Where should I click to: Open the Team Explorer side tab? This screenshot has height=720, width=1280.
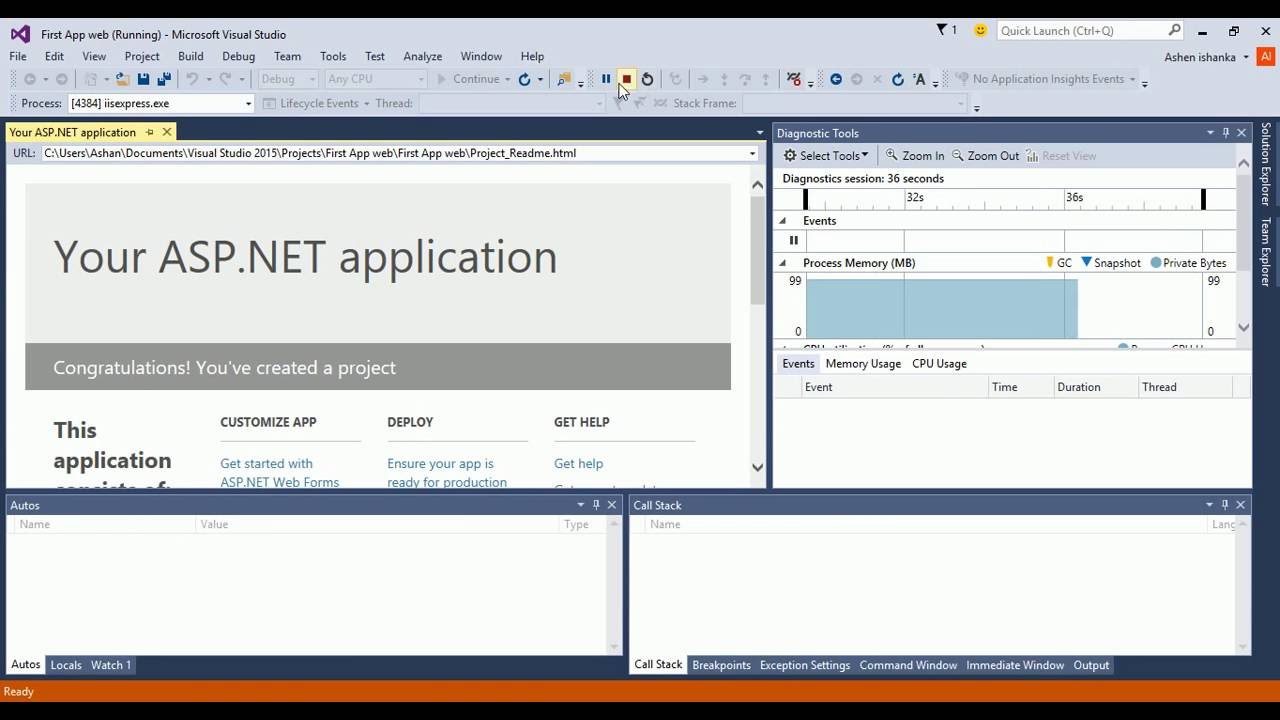tap(1266, 252)
